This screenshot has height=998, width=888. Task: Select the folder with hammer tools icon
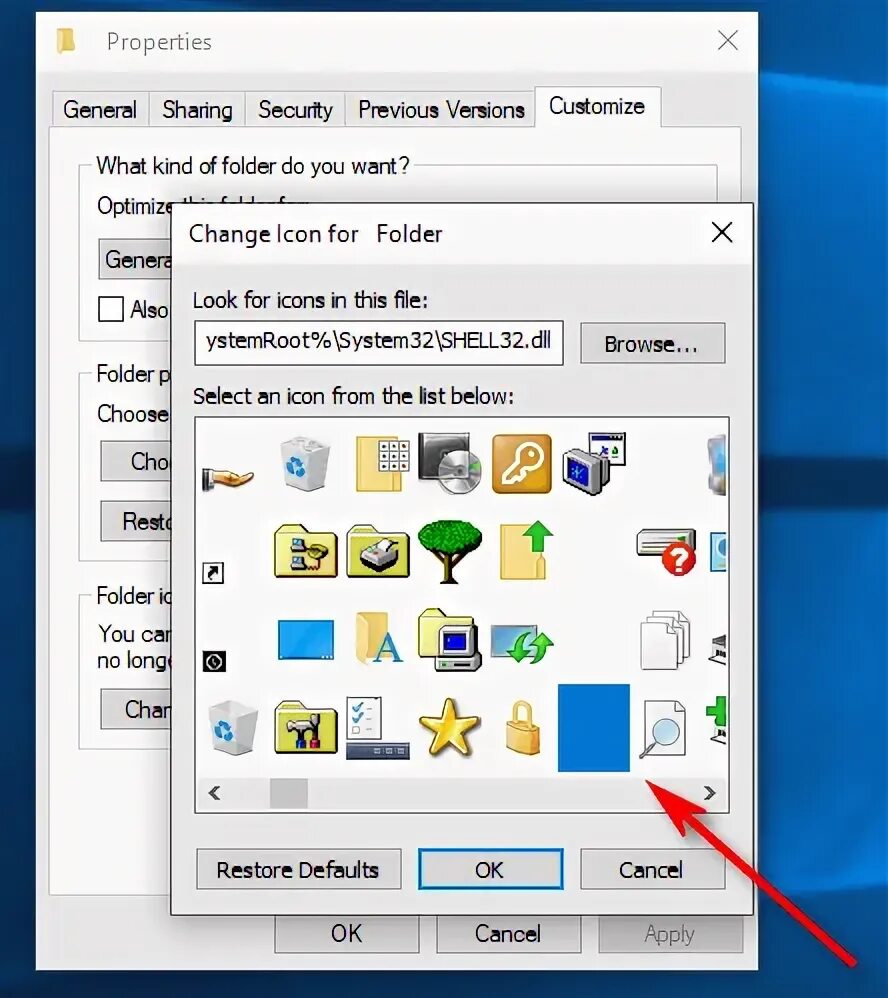coord(306,727)
